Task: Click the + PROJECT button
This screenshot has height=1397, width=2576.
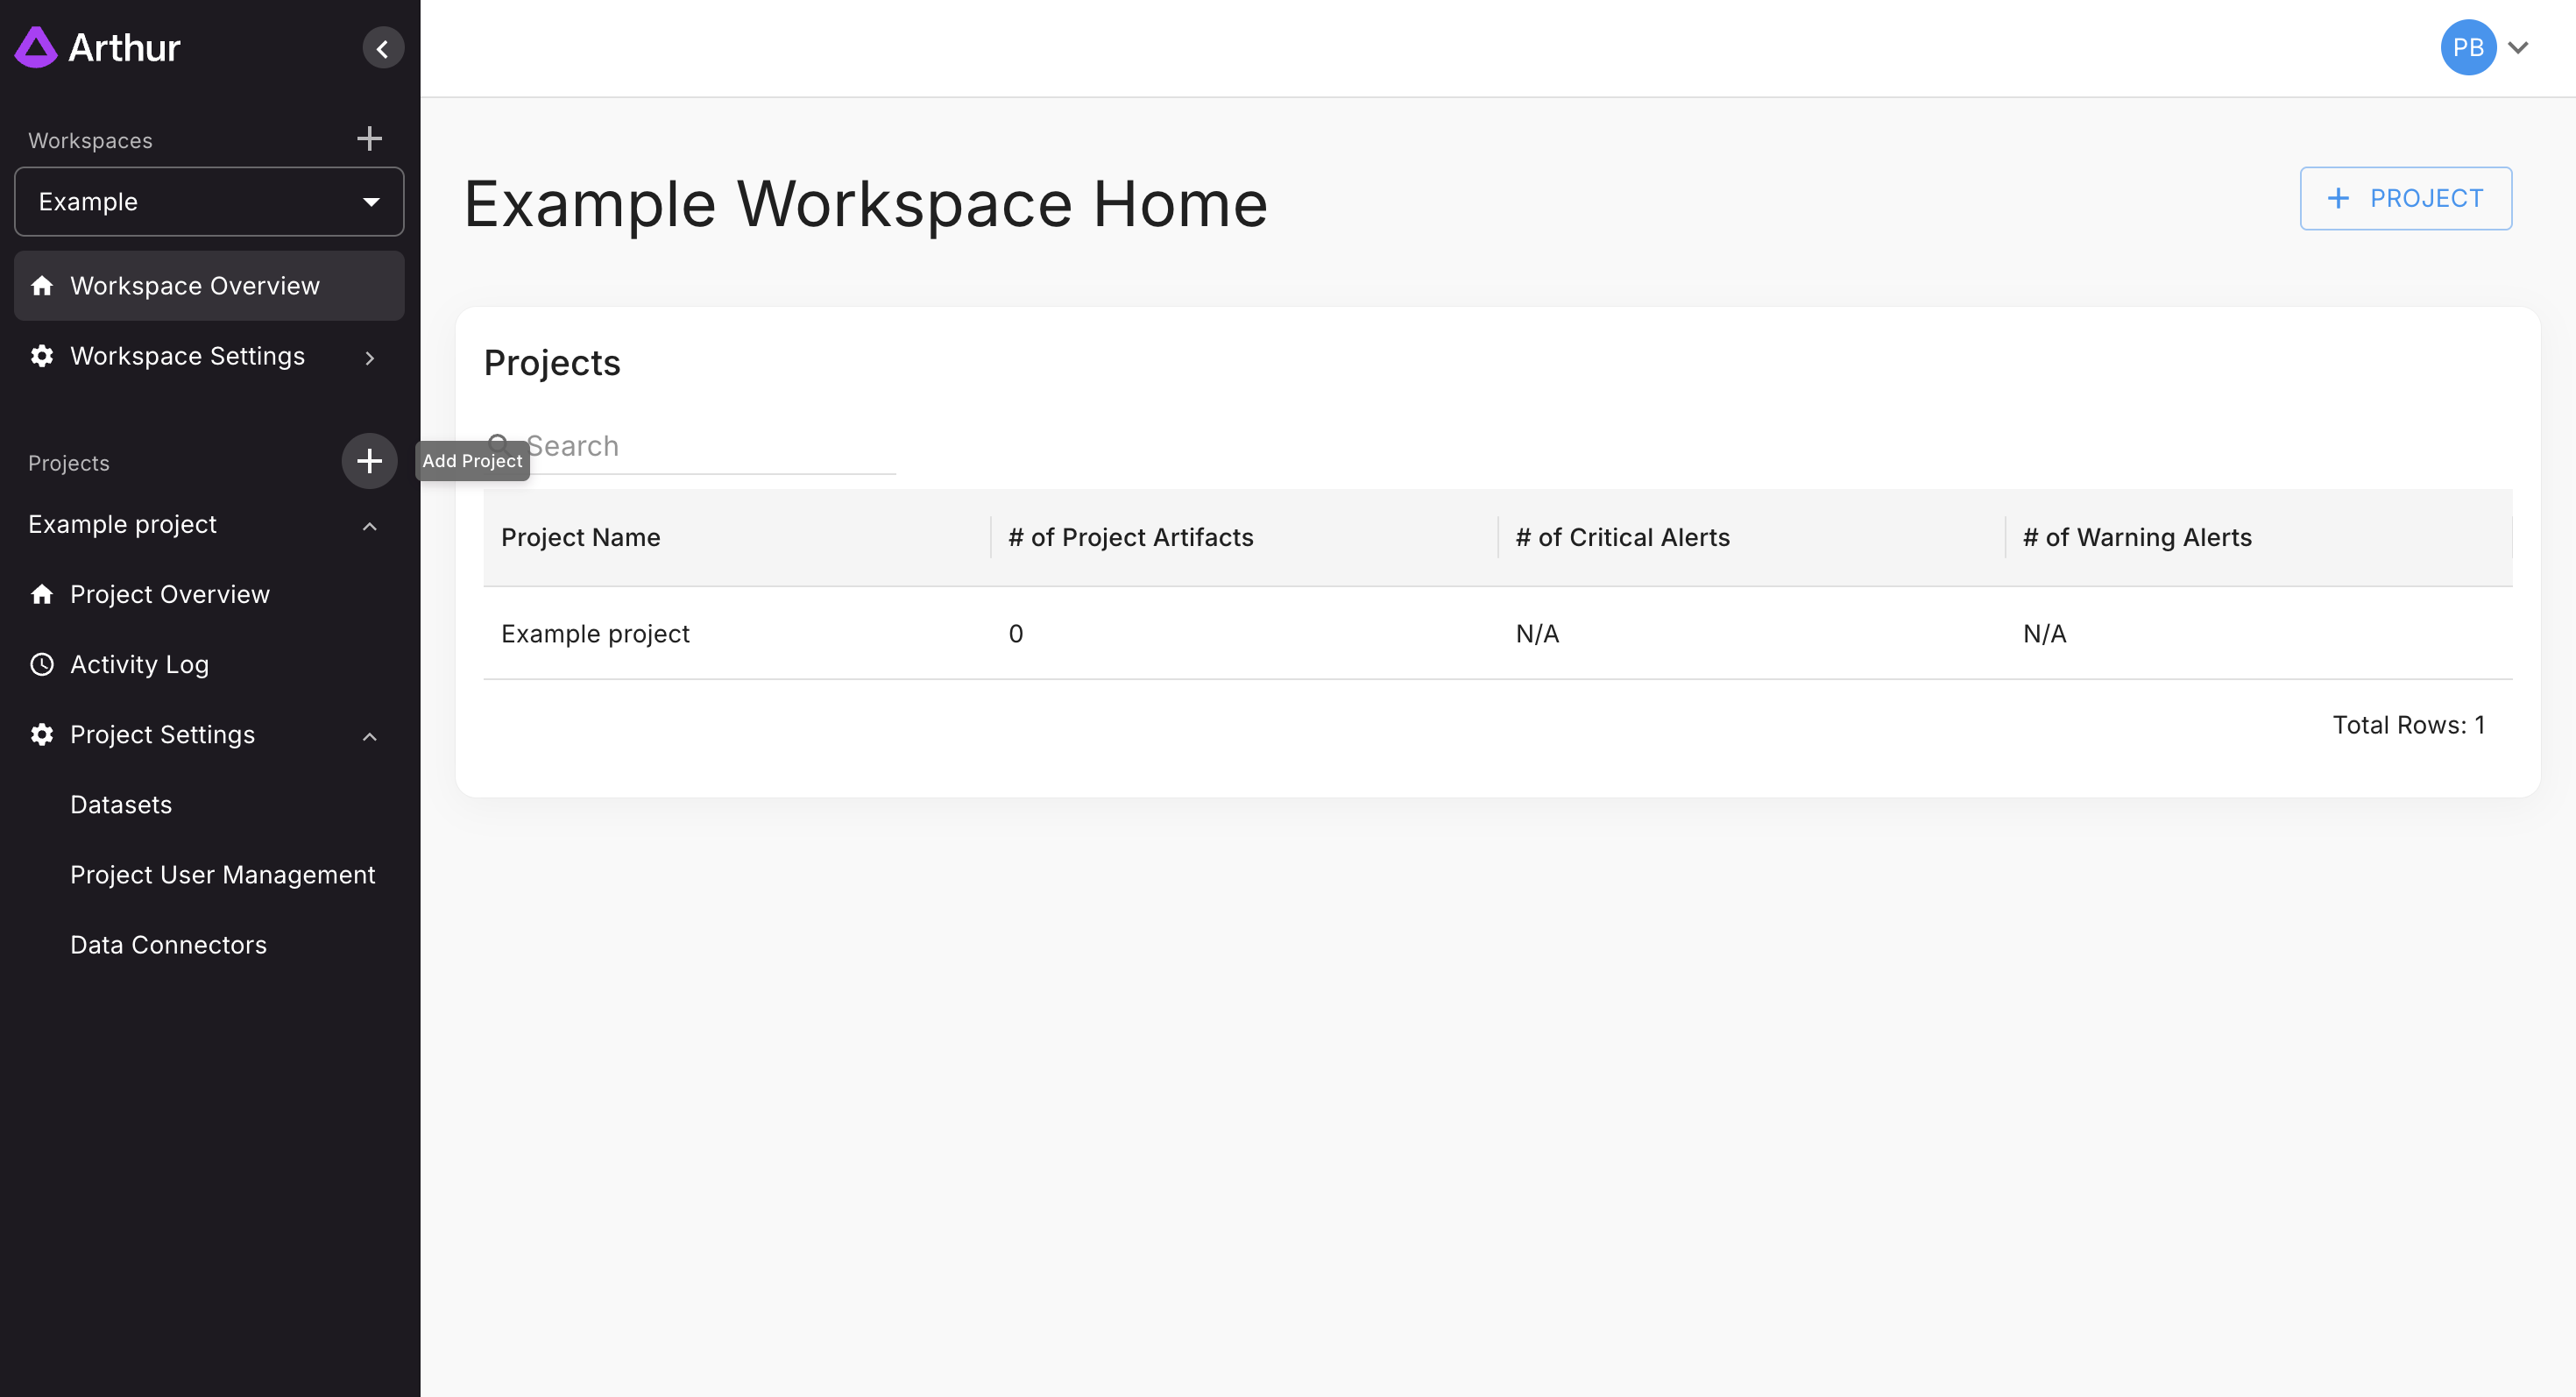Action: tap(2405, 198)
